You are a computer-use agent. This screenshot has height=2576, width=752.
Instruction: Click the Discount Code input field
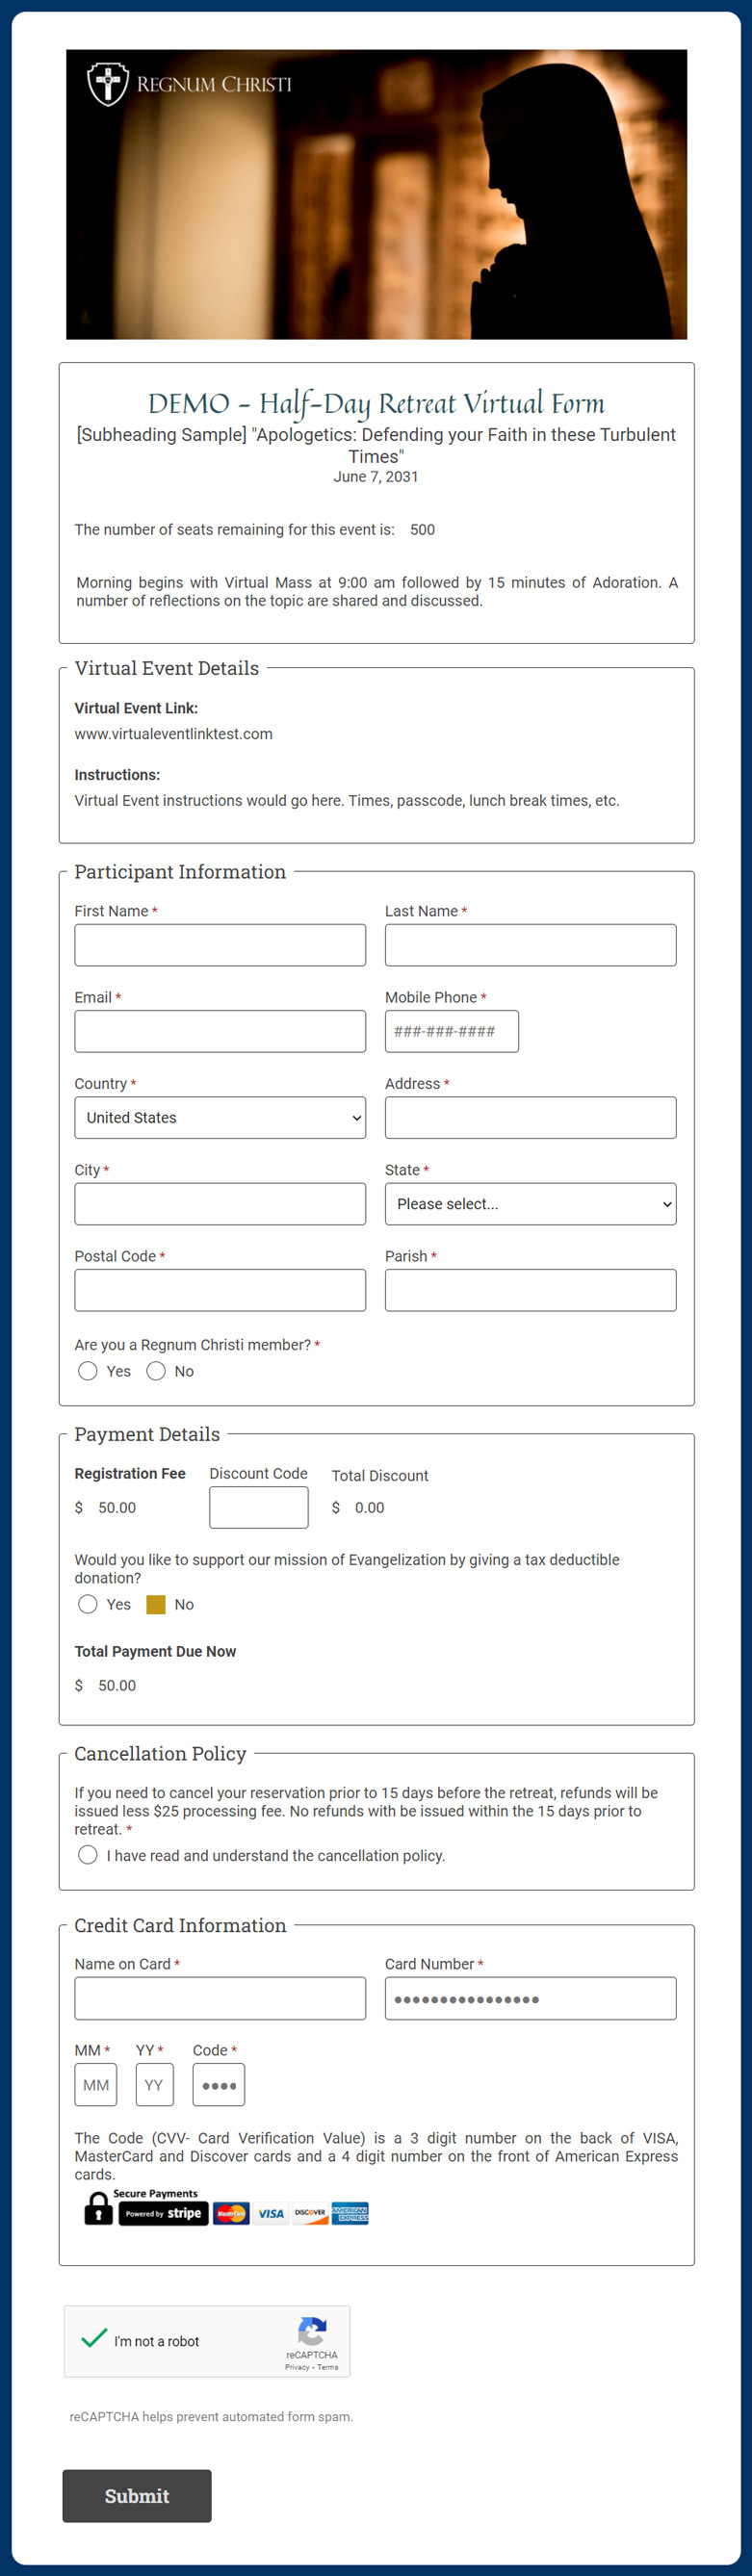point(259,1507)
